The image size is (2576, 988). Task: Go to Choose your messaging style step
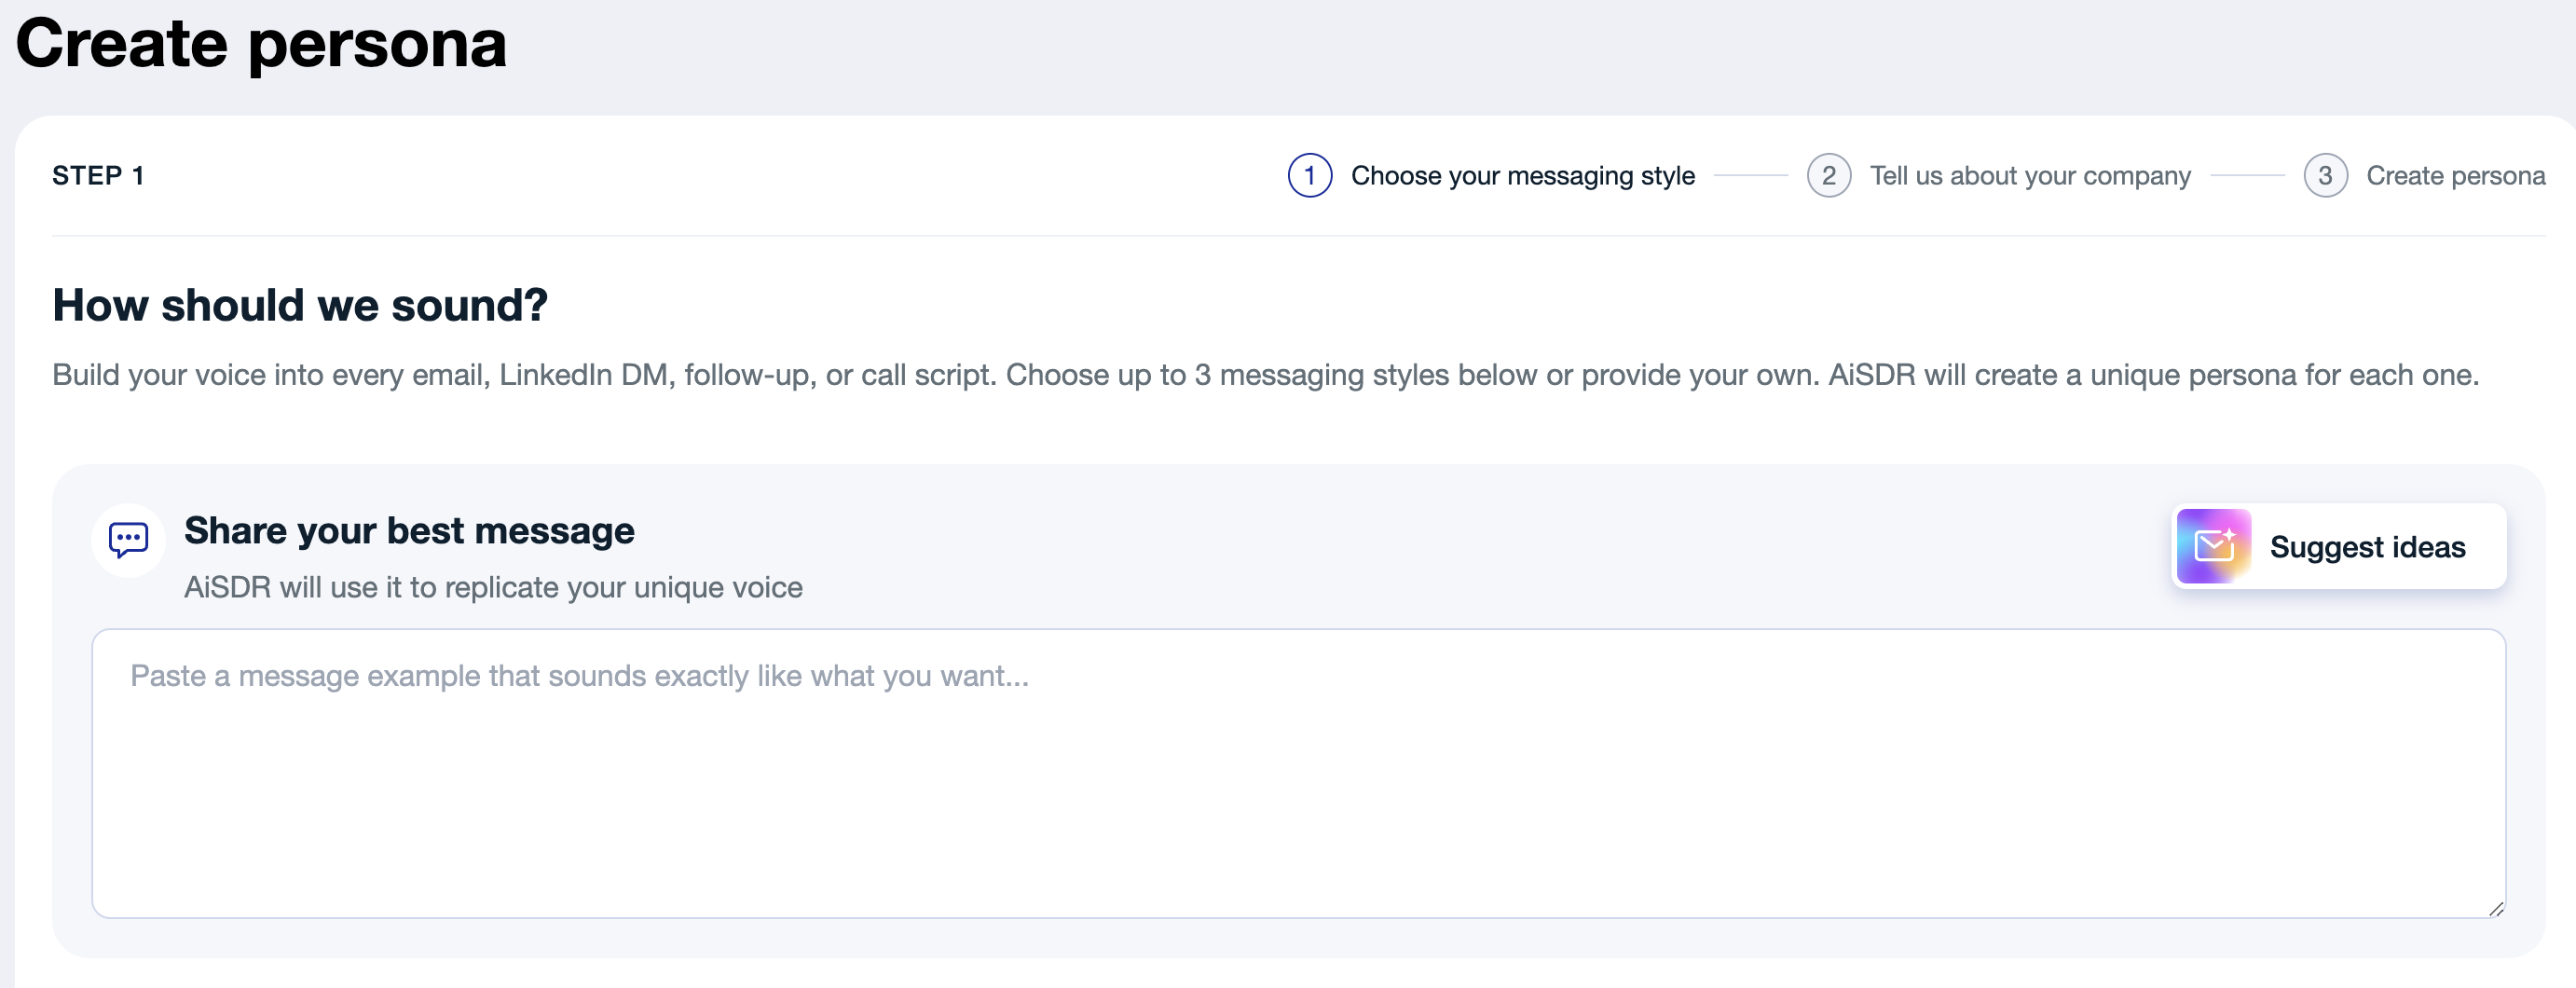point(1522,176)
